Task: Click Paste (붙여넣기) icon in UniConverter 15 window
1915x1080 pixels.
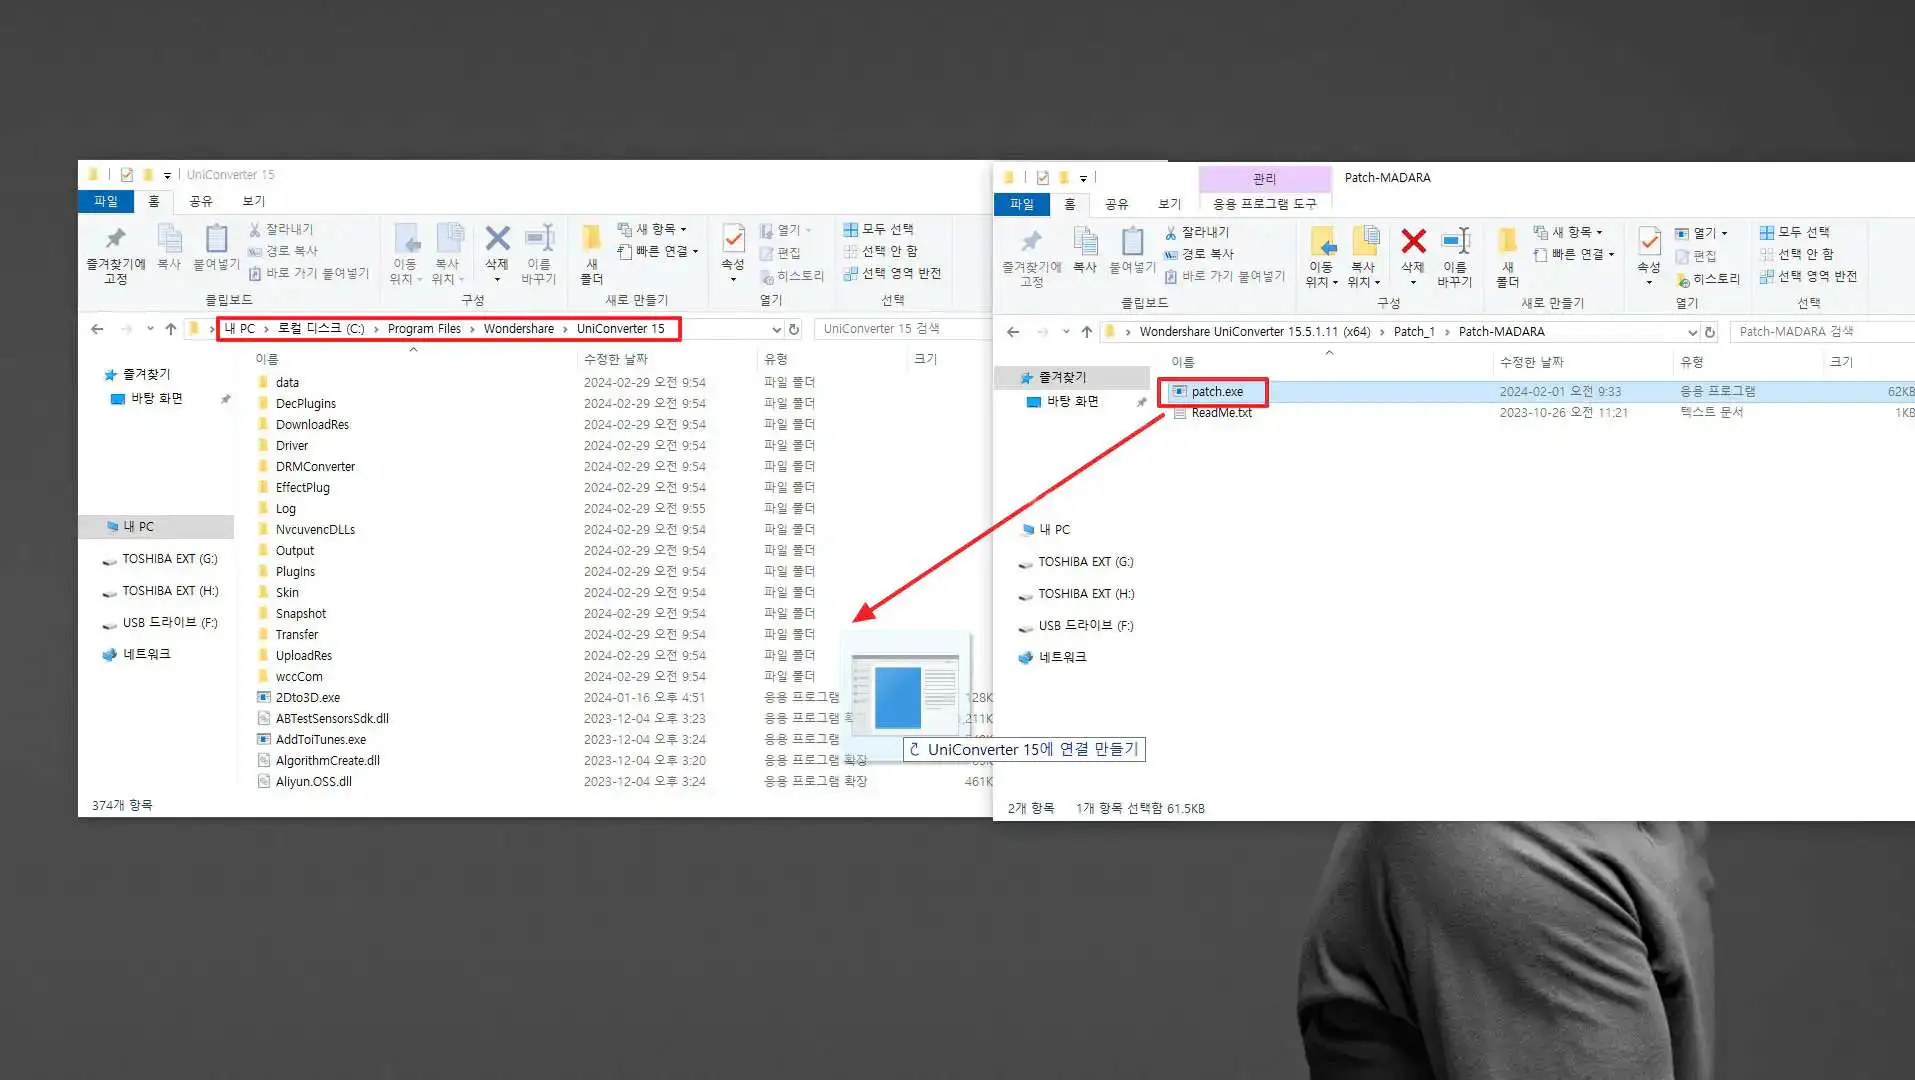Action: [x=216, y=238]
